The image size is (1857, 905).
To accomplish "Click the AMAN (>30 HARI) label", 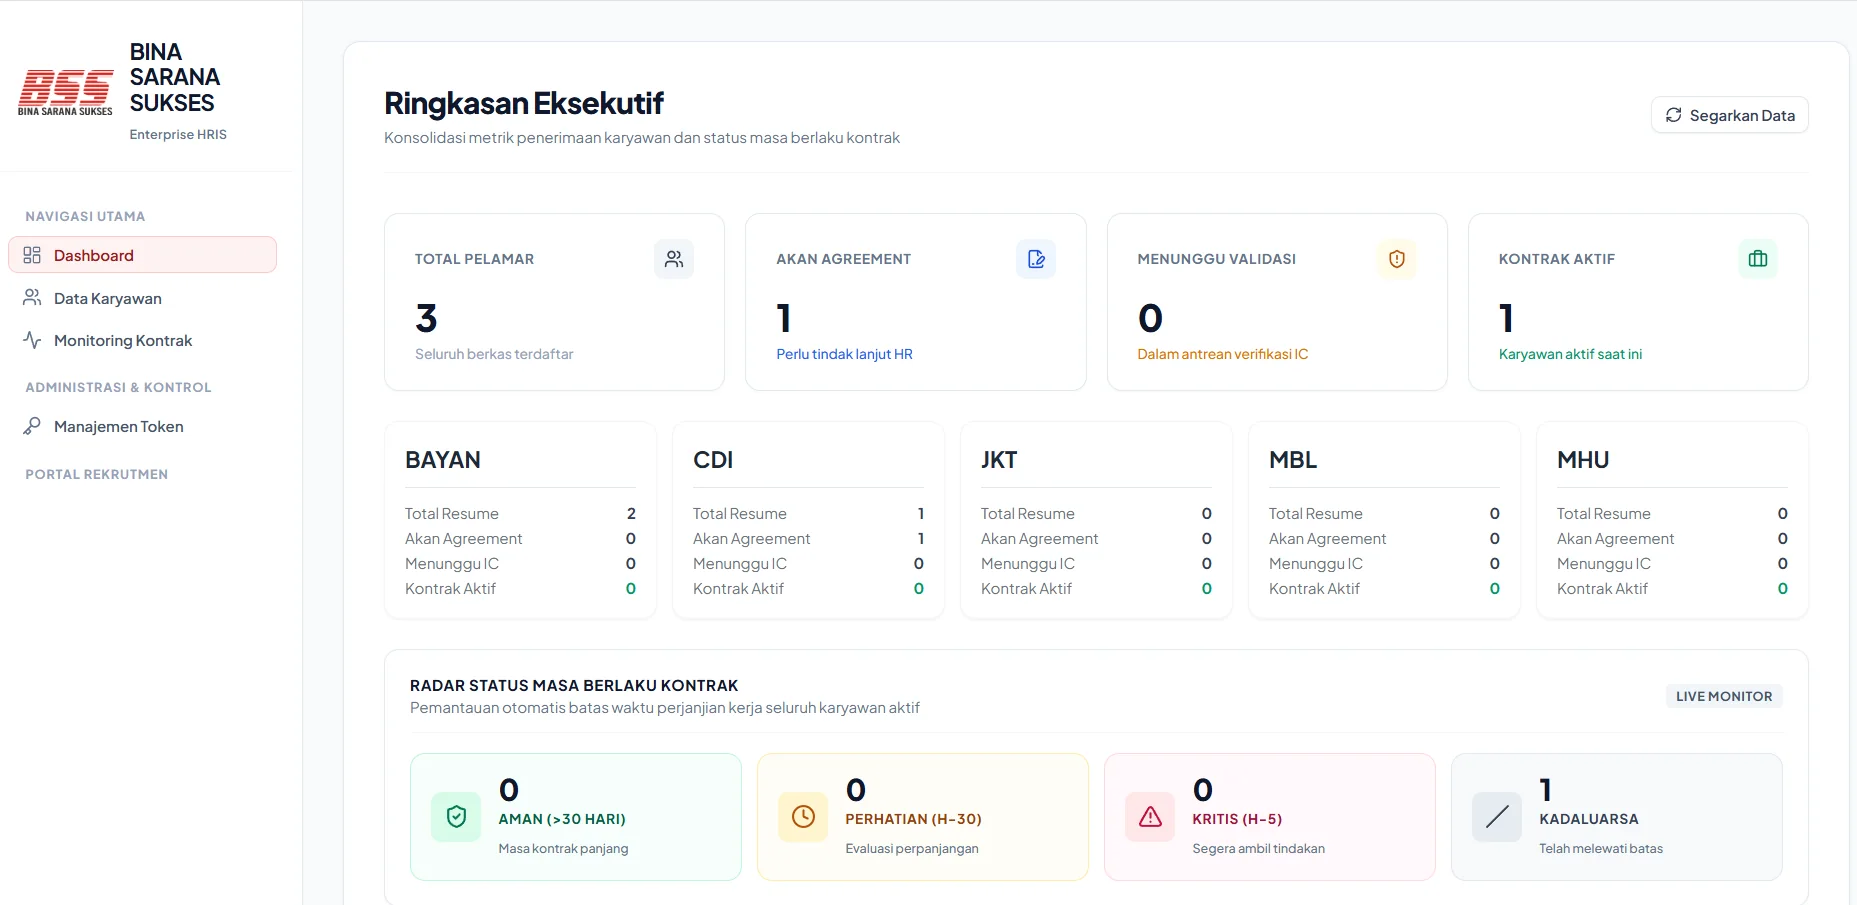I will 562,819.
